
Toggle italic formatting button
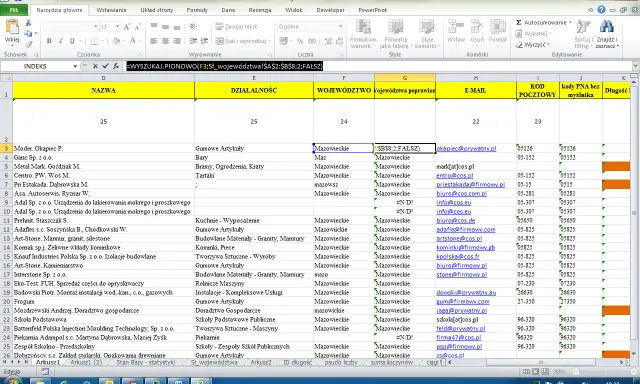click(x=60, y=41)
